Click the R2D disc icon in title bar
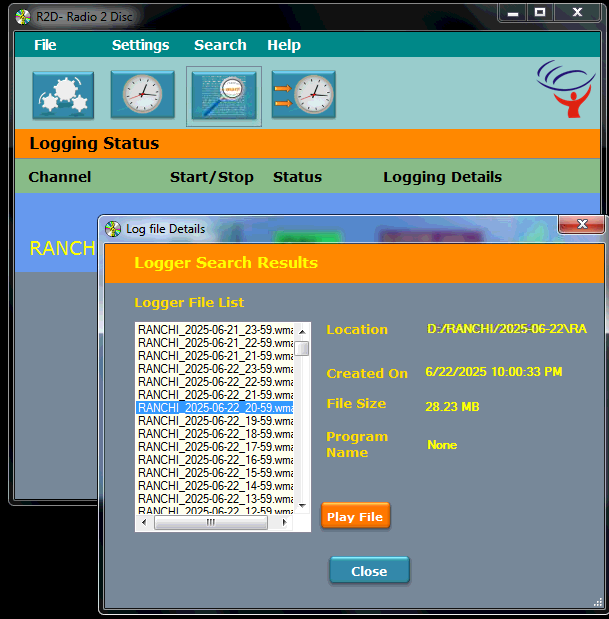Screen dimensions: 609x619 (23, 17)
